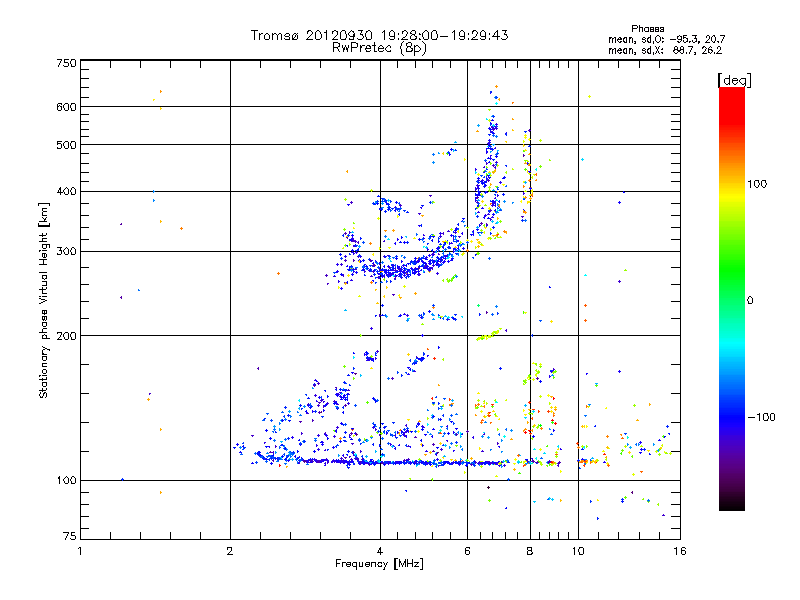Click the x-axis label '4'

pos(380,551)
